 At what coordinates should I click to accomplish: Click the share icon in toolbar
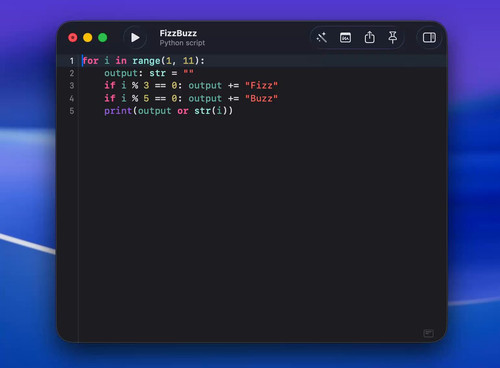point(369,37)
